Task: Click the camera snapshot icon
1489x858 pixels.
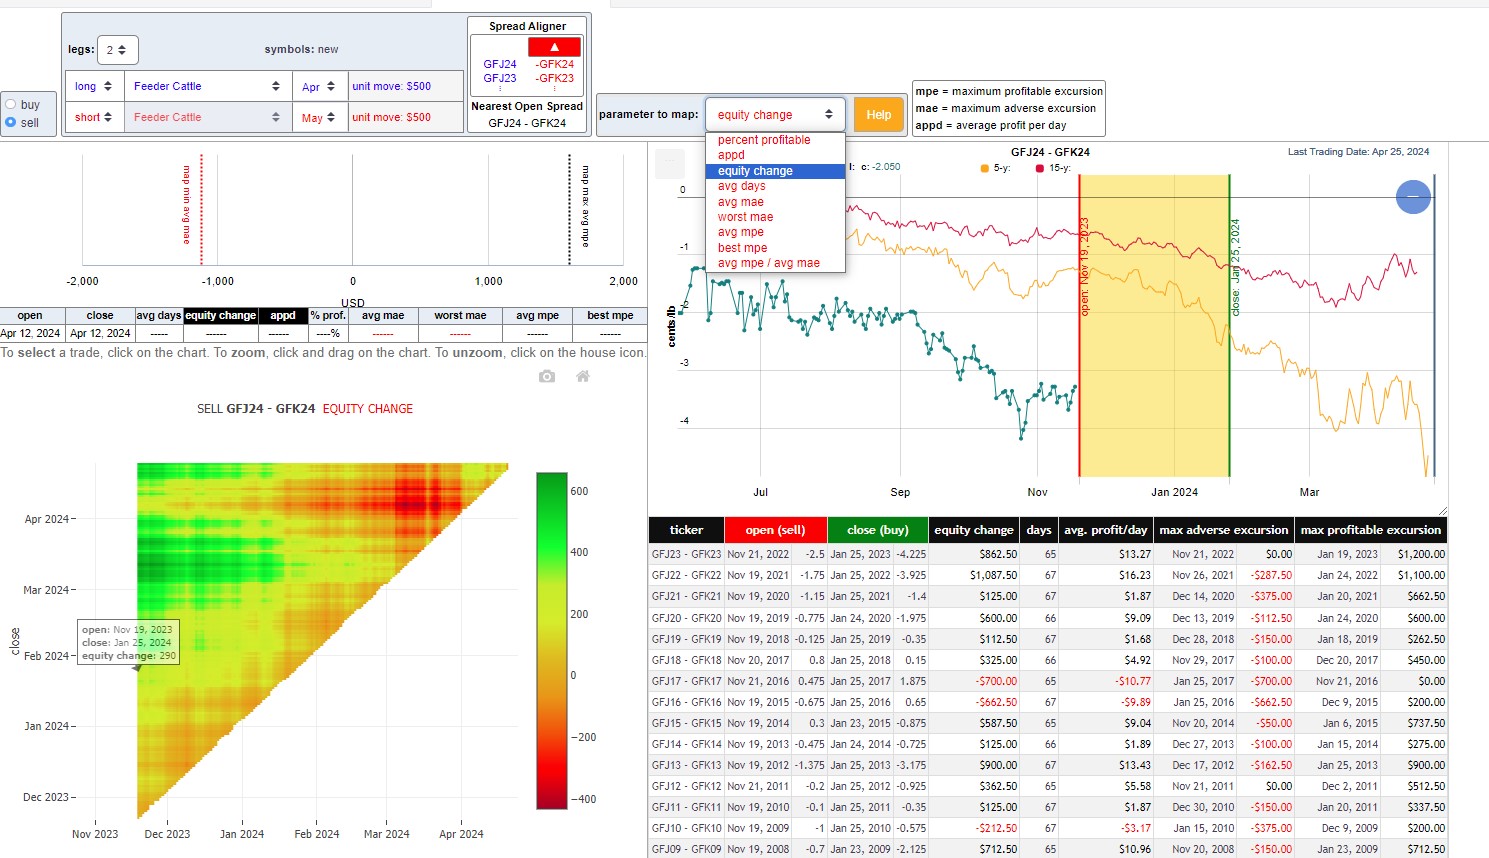Action: pyautogui.click(x=547, y=376)
